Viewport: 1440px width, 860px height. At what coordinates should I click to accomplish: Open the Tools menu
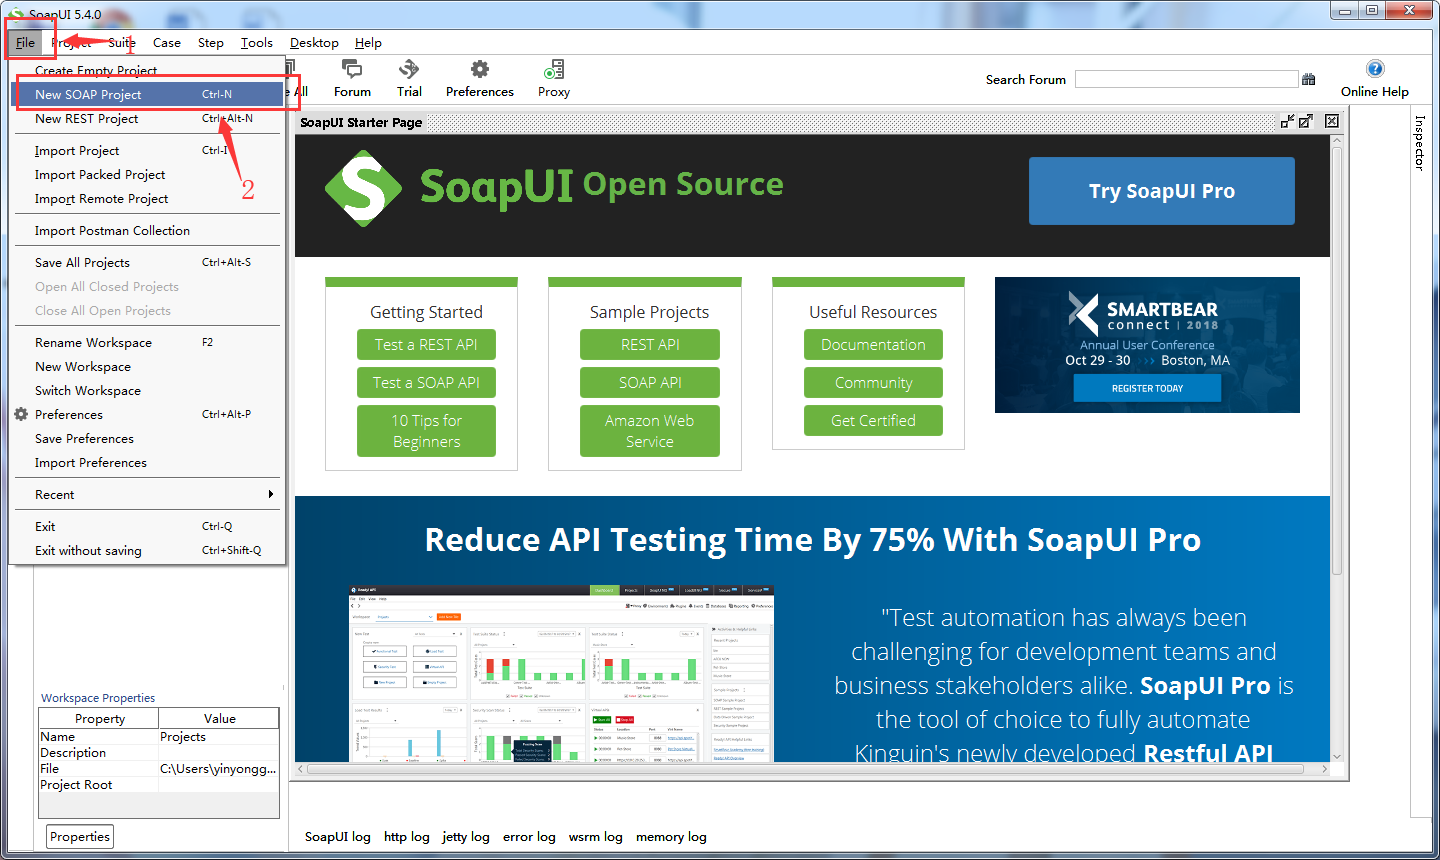(256, 43)
